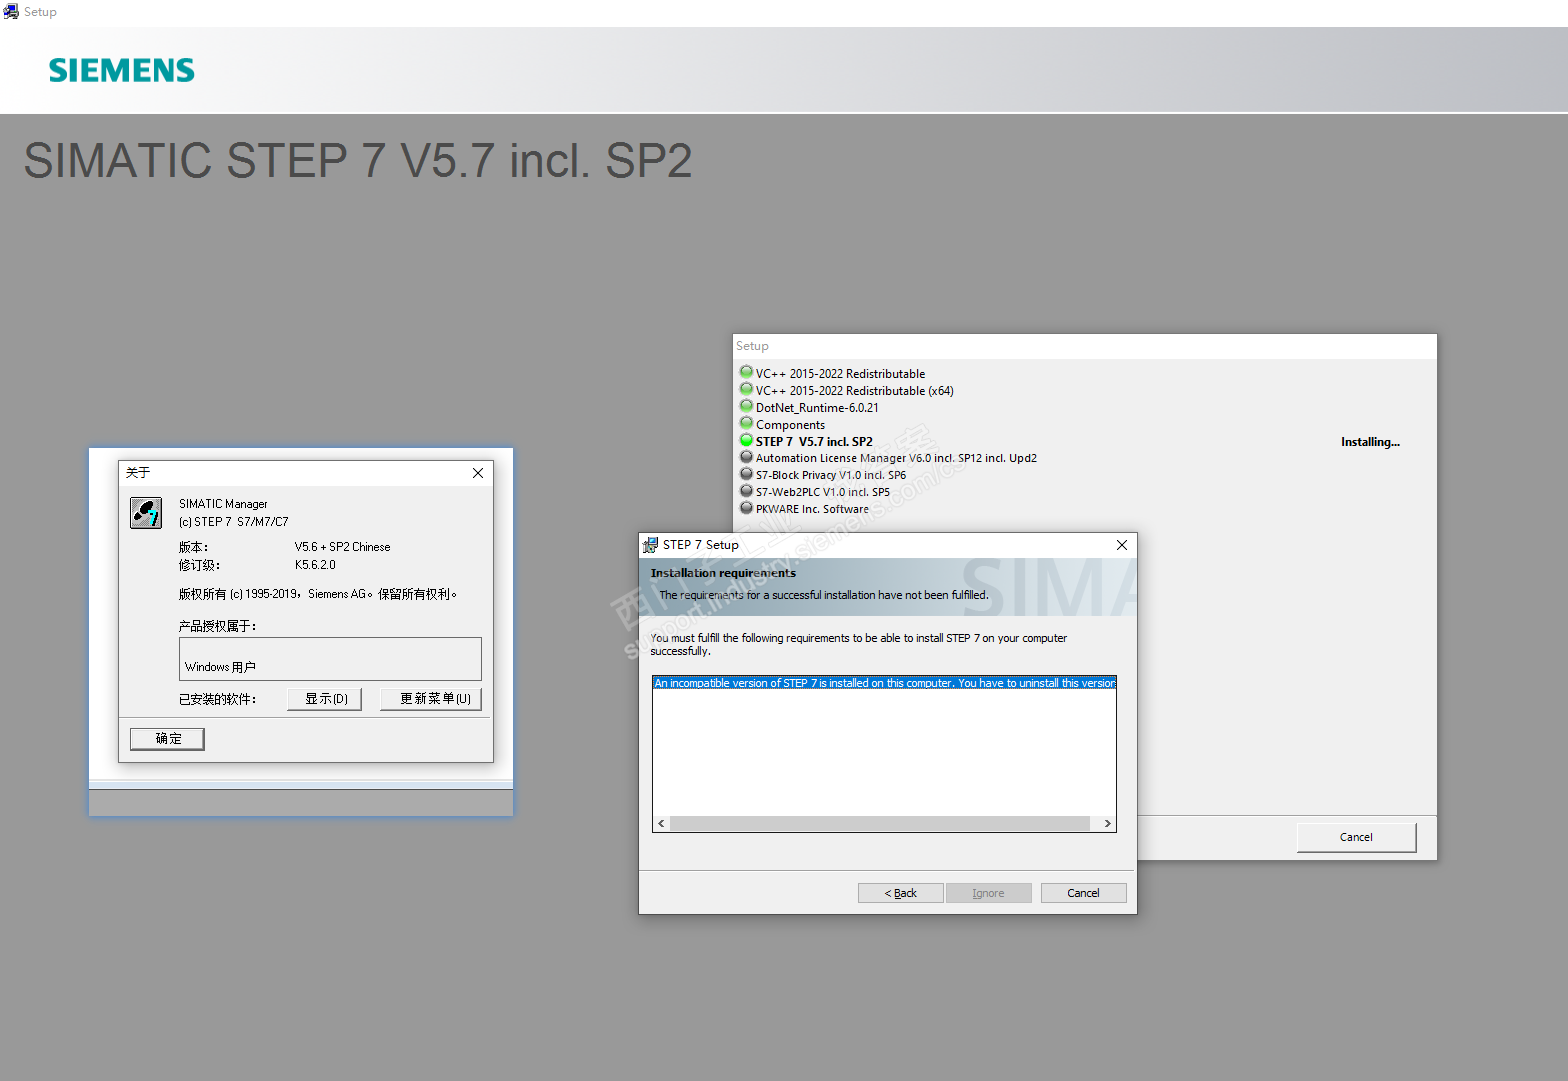Click the Ignore button
The height and width of the screenshot is (1081, 1568).
(x=988, y=893)
